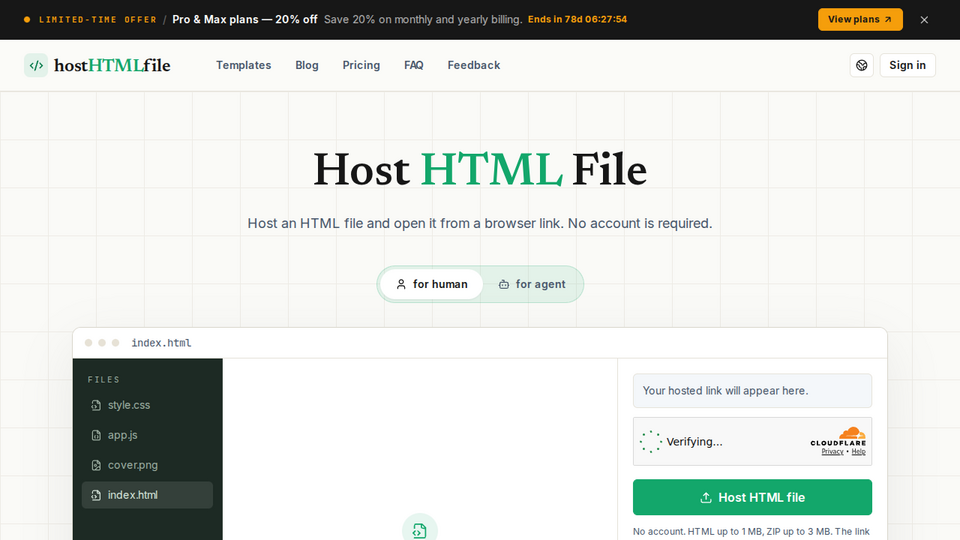
Task: Open the Pricing page
Action: point(361,65)
